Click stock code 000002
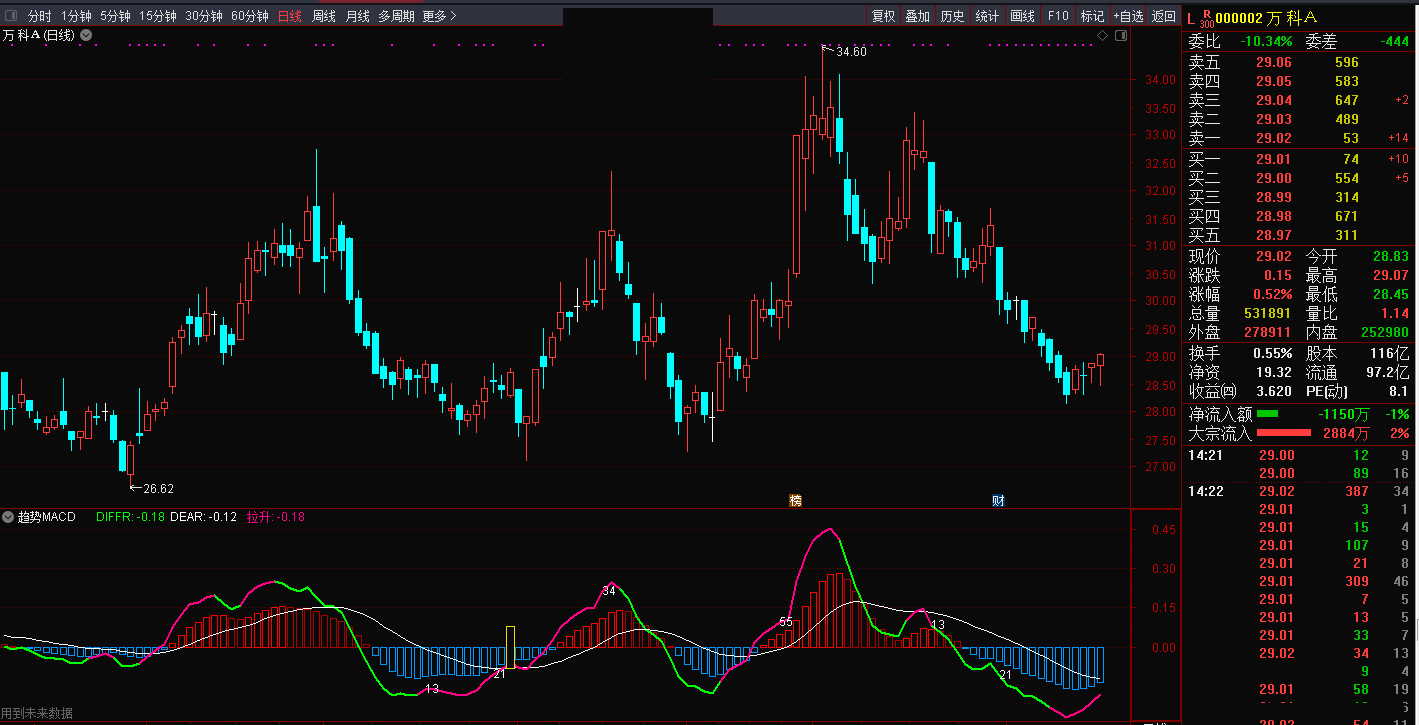Screen dimensions: 1419x725 [x=1238, y=18]
